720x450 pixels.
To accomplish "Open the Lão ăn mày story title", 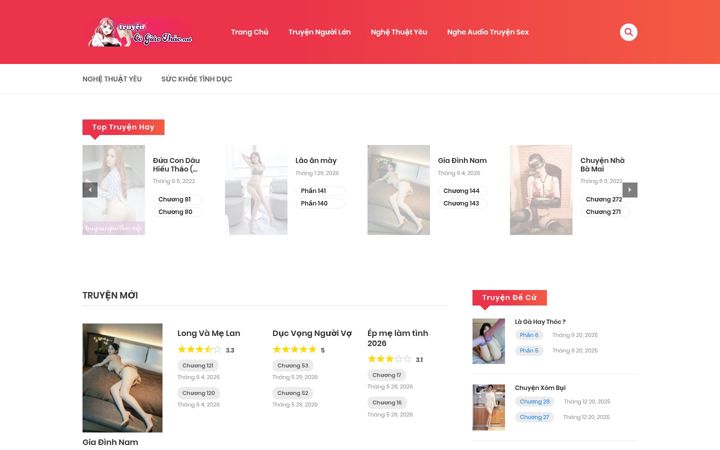I will click(316, 160).
